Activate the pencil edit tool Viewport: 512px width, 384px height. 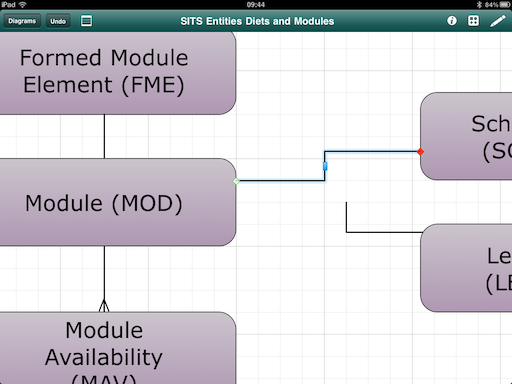point(498,21)
